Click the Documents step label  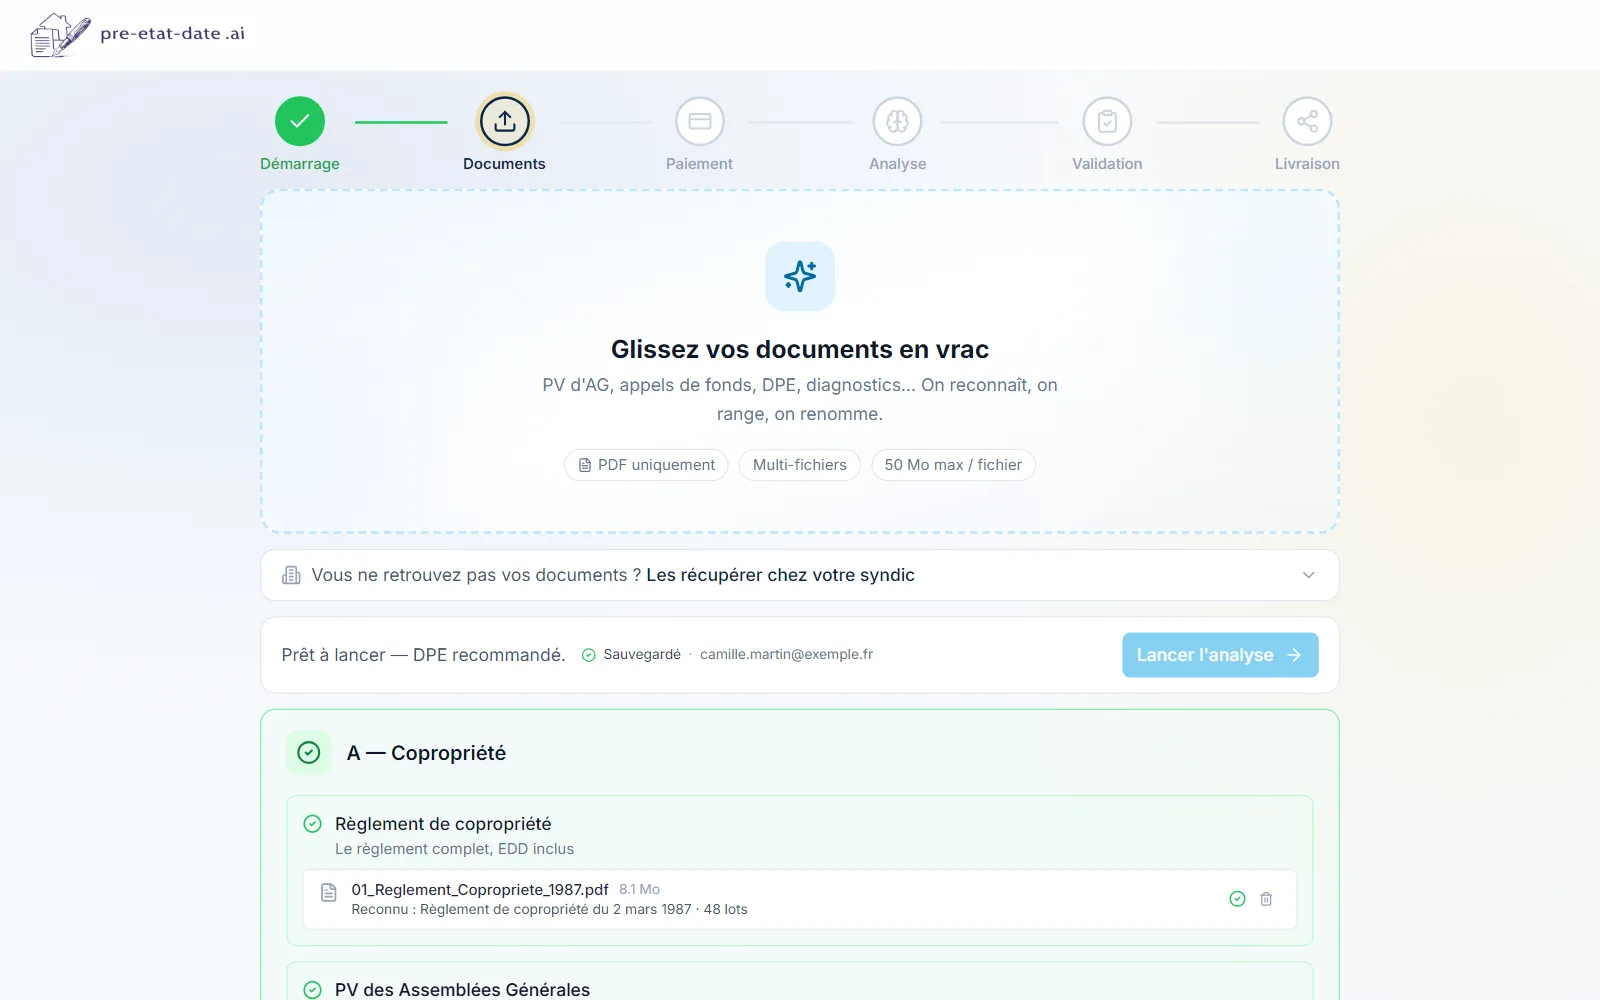pos(504,164)
